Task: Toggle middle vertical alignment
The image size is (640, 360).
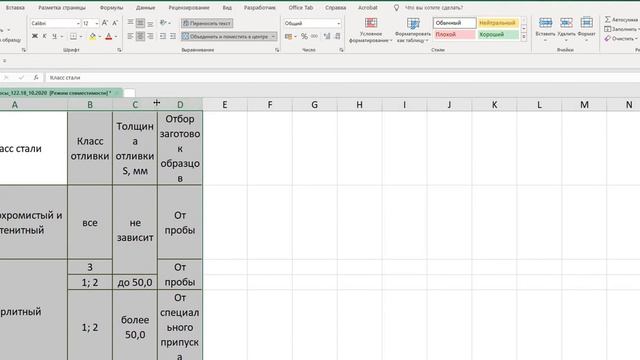Action: click(140, 23)
